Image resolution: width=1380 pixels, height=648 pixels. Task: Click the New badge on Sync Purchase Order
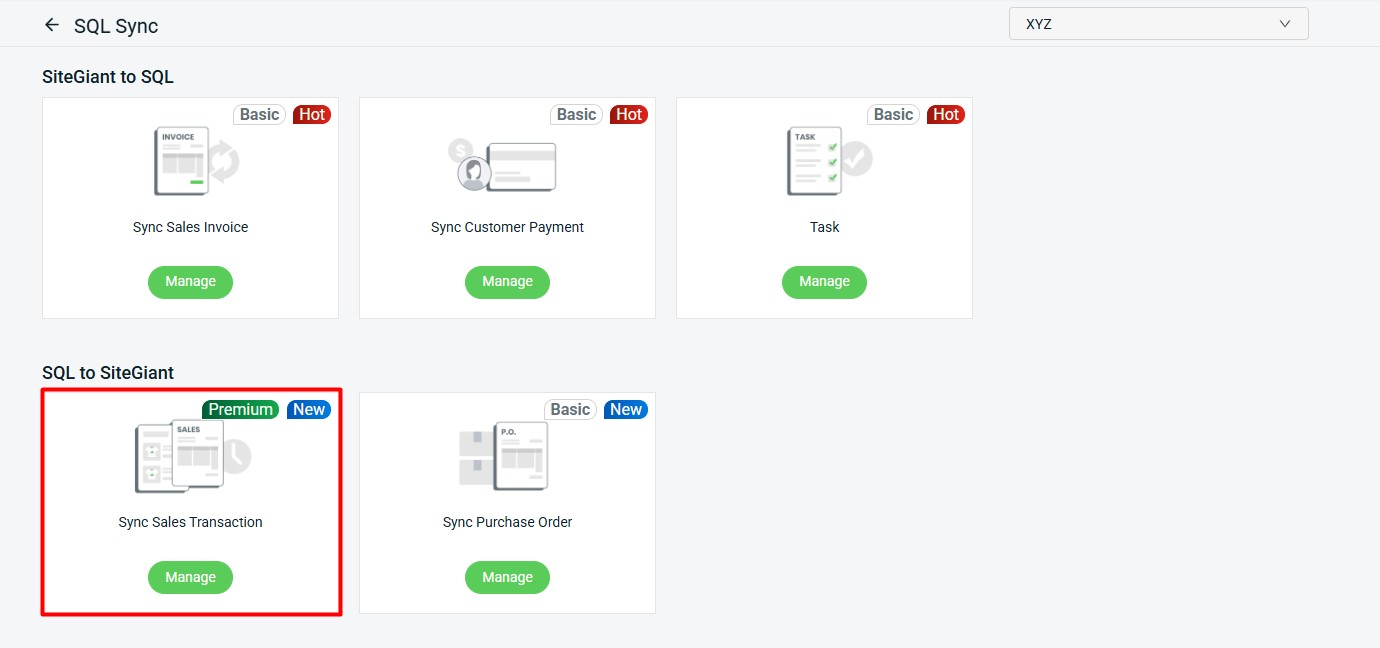(x=625, y=409)
